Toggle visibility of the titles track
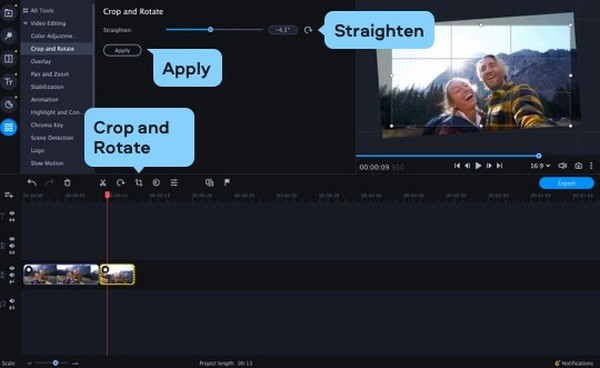This screenshot has height=368, width=600. click(12, 213)
